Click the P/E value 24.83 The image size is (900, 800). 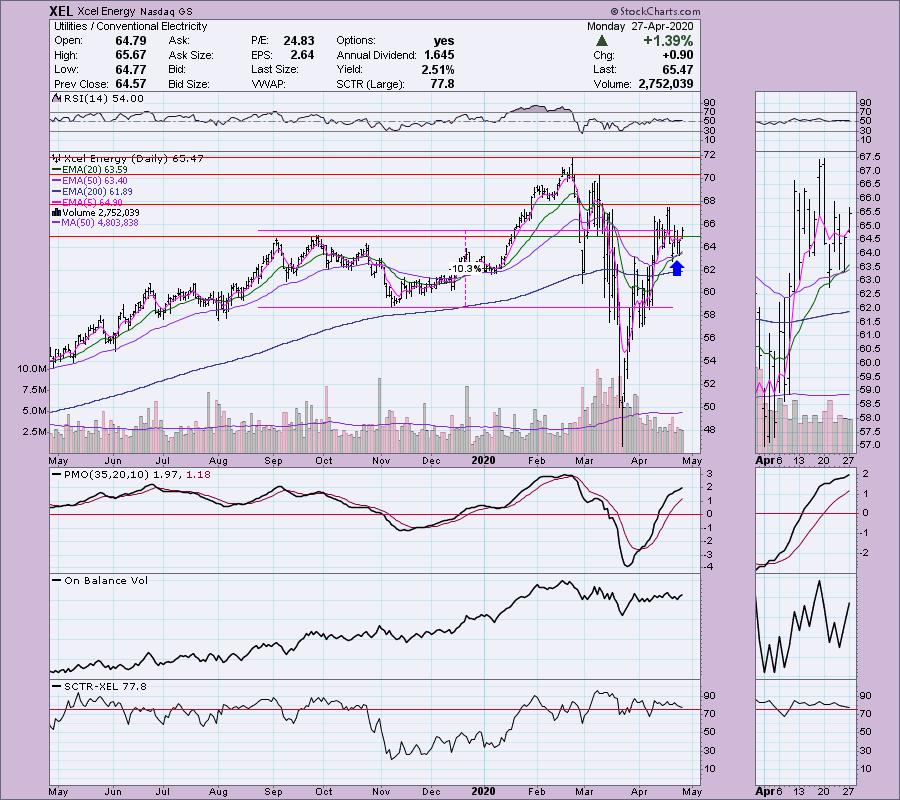pos(299,41)
